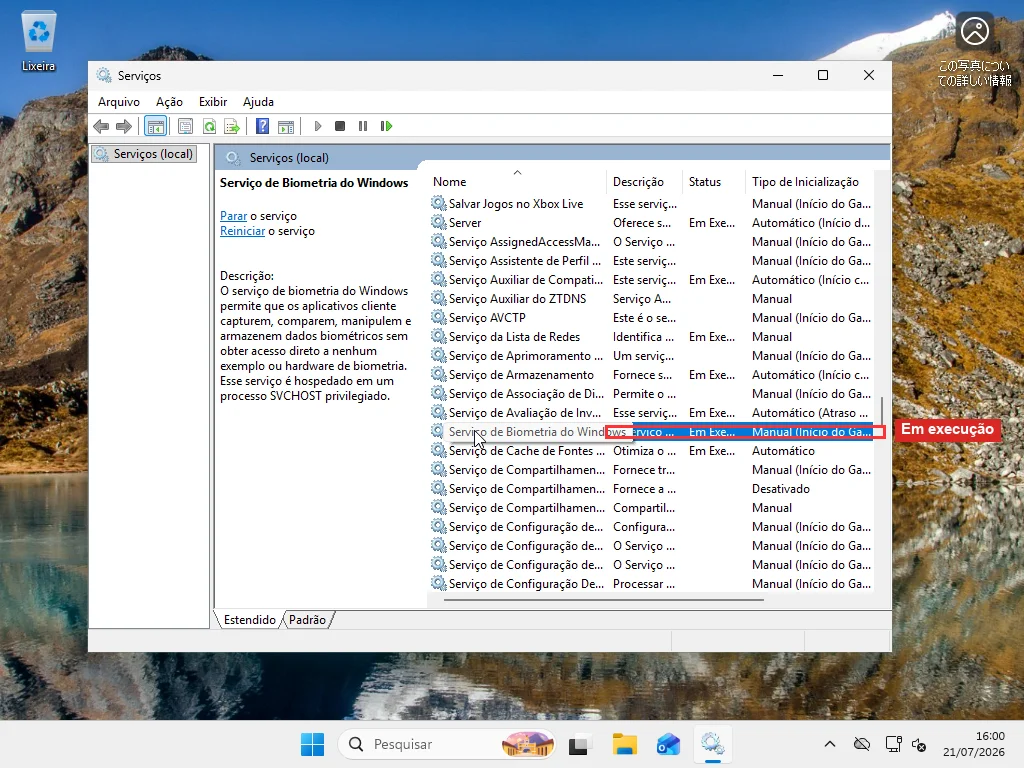
Task: Open the clock showing 16:00
Action: [x=974, y=744]
